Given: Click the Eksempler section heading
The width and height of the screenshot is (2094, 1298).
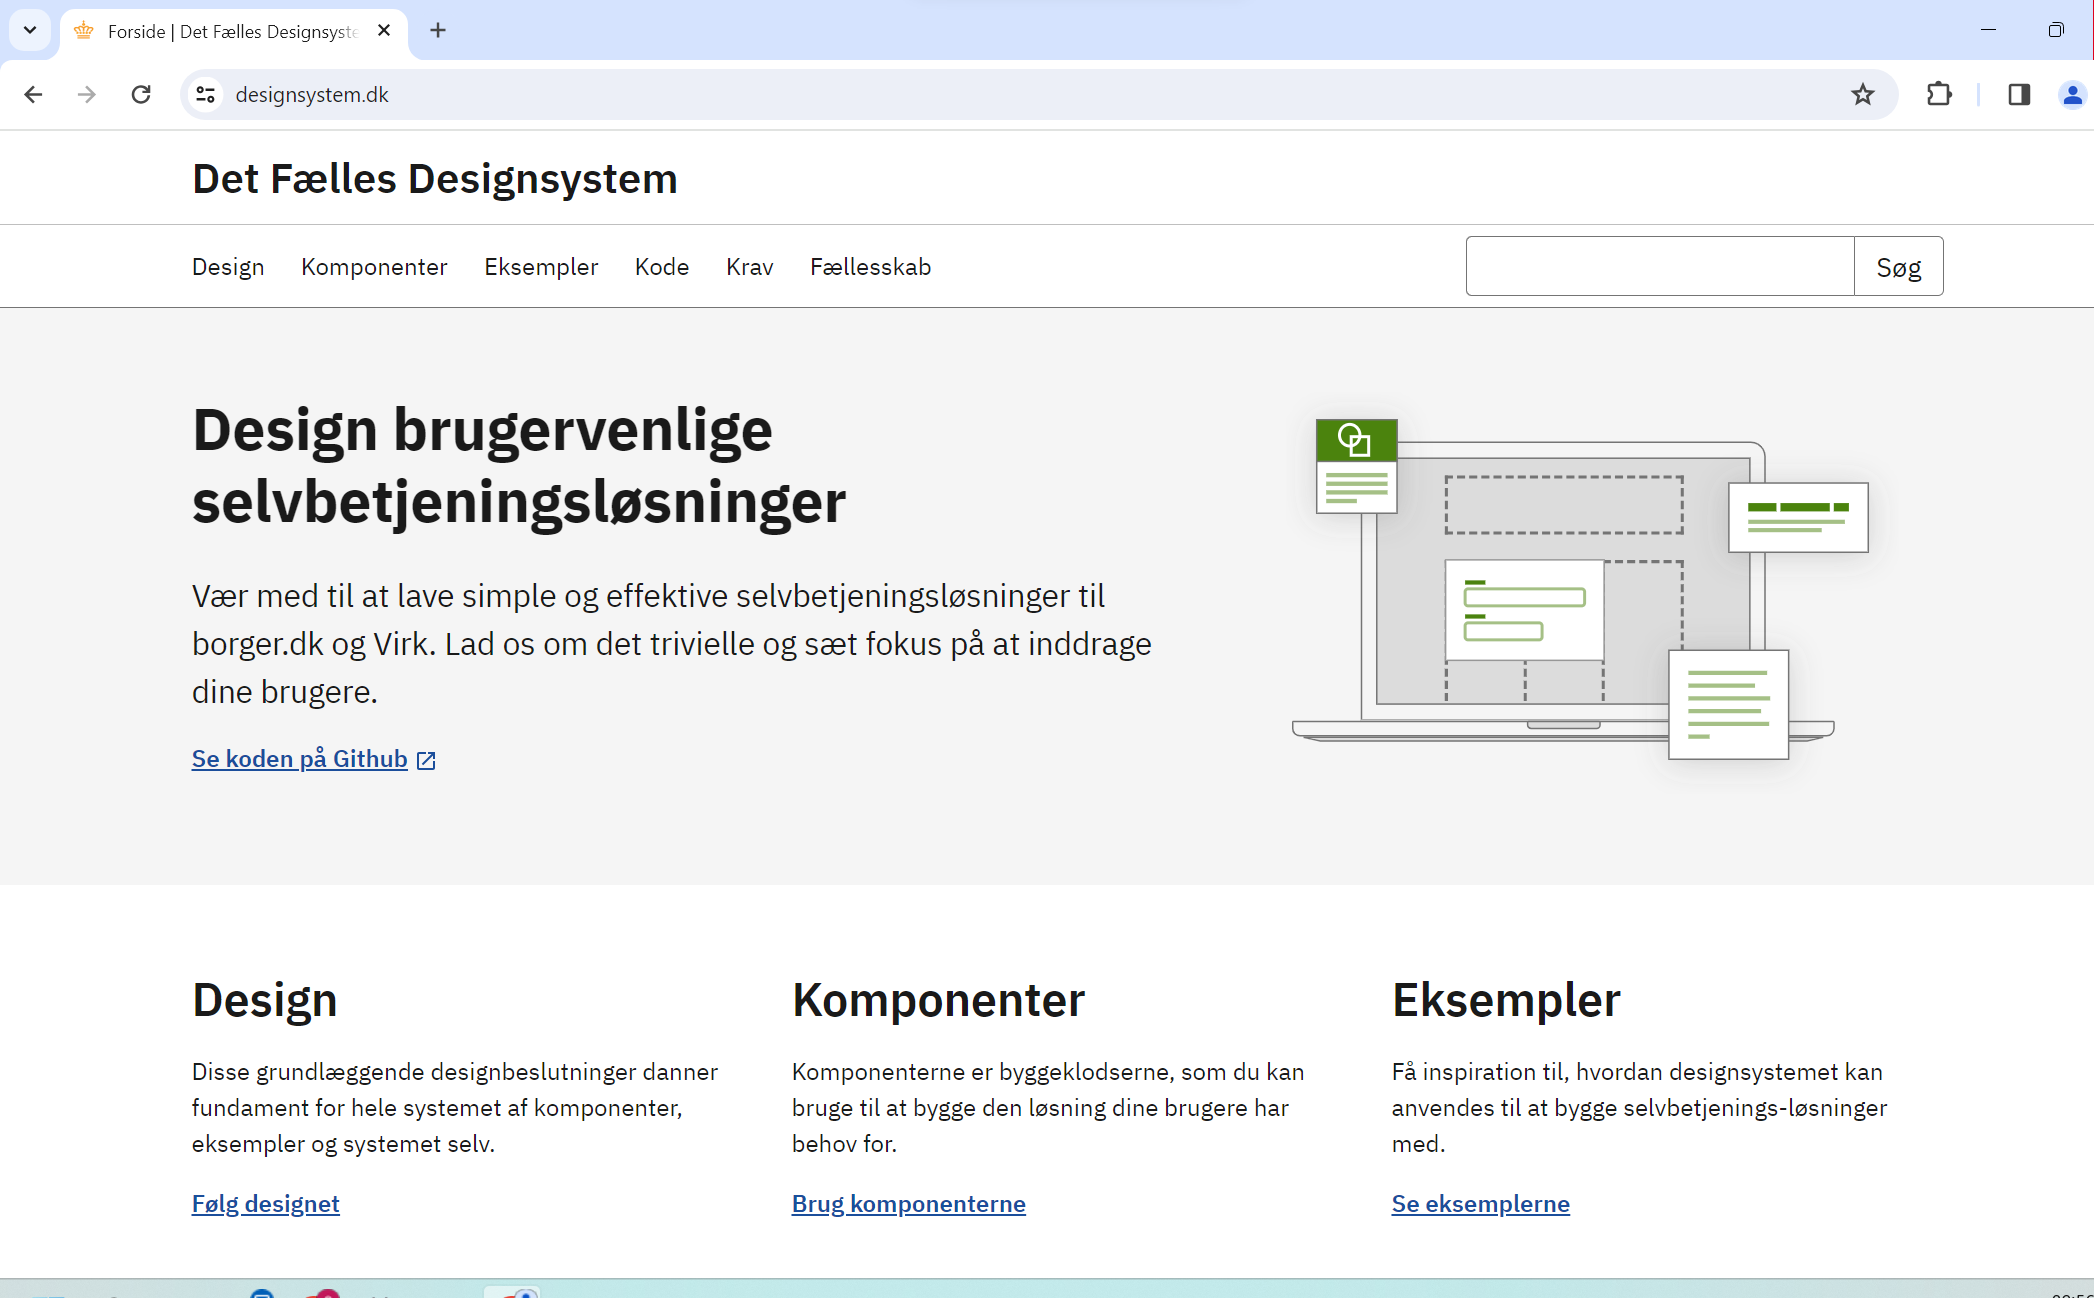Looking at the screenshot, I should (x=1506, y=1000).
